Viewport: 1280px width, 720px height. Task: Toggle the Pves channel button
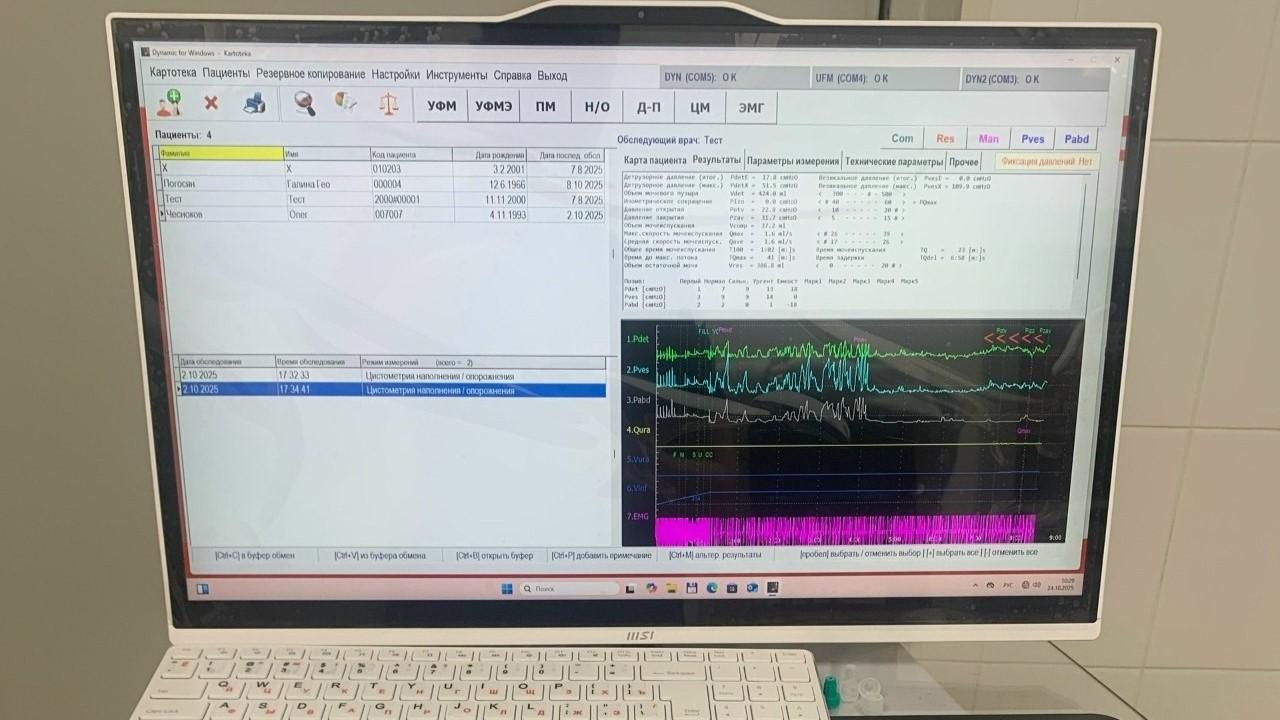[x=1033, y=139]
